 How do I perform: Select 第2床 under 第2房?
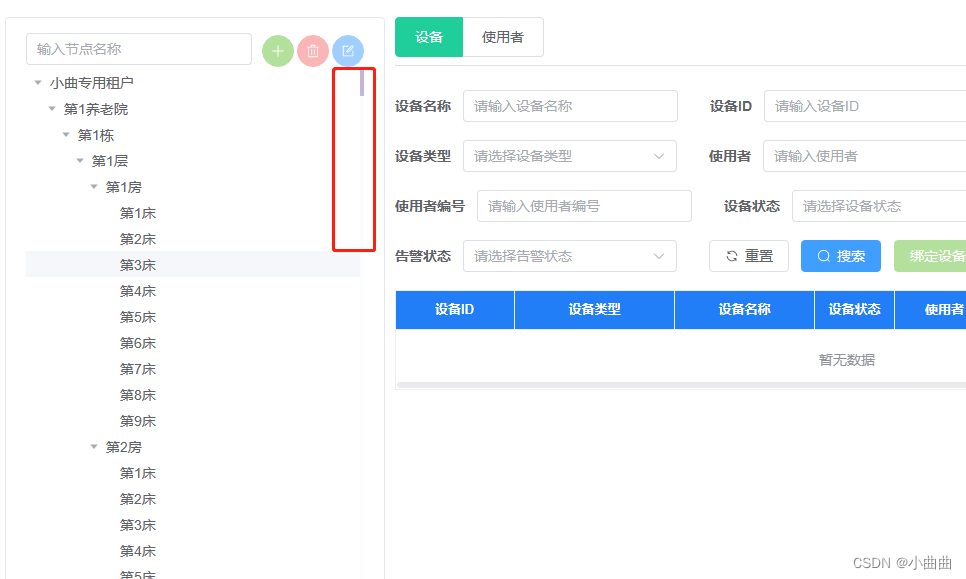coord(138,499)
